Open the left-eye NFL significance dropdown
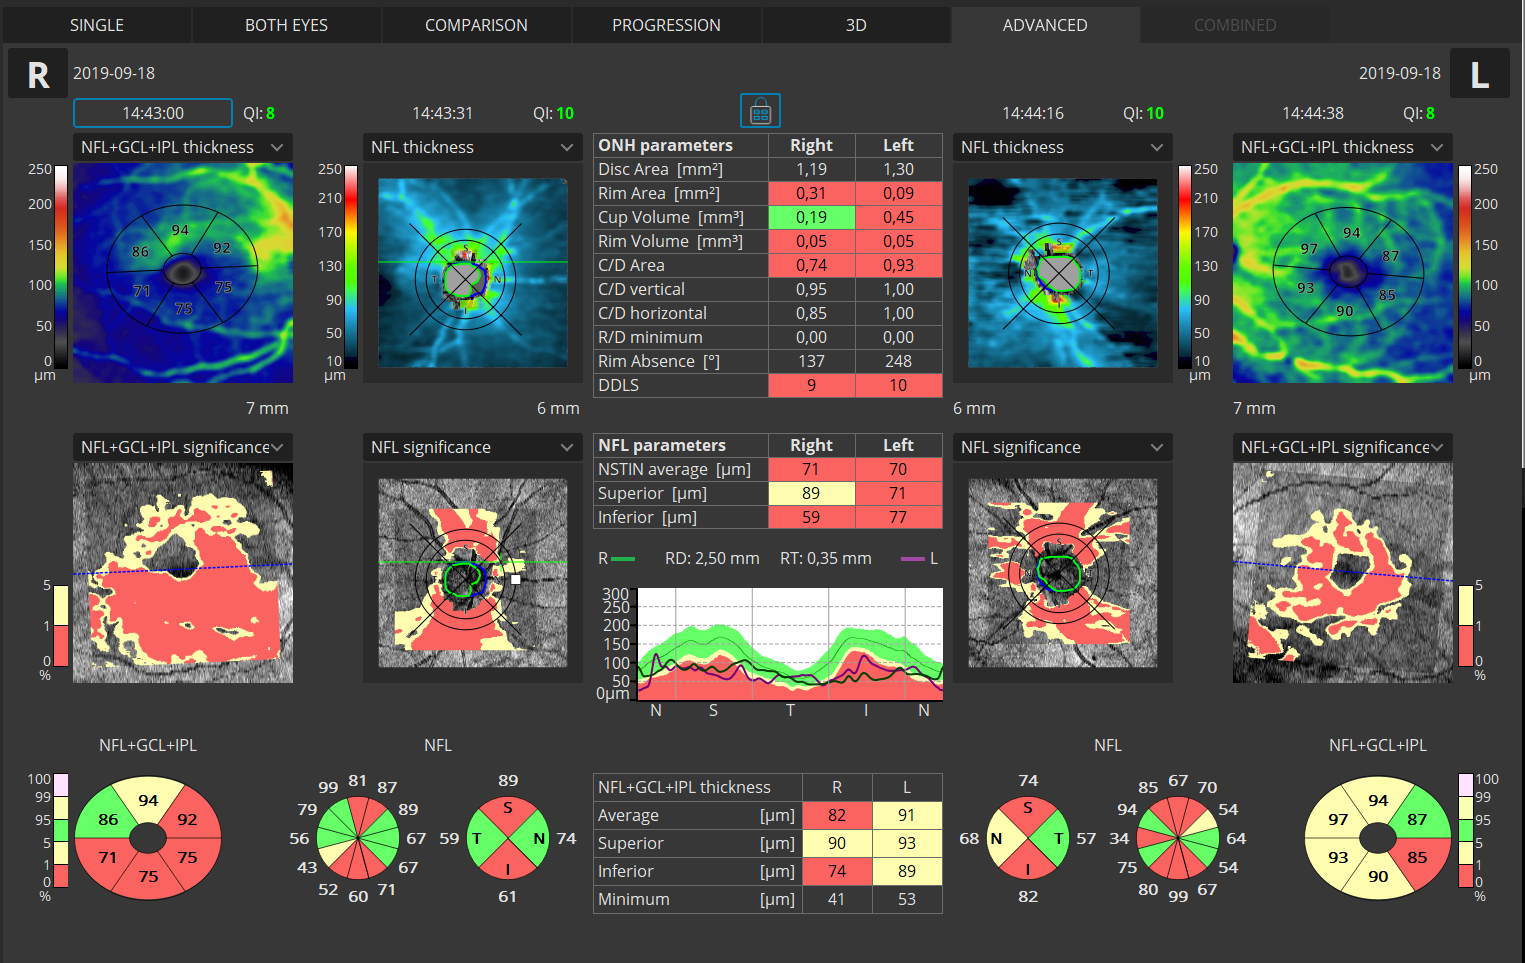1525x963 pixels. [x=1062, y=447]
